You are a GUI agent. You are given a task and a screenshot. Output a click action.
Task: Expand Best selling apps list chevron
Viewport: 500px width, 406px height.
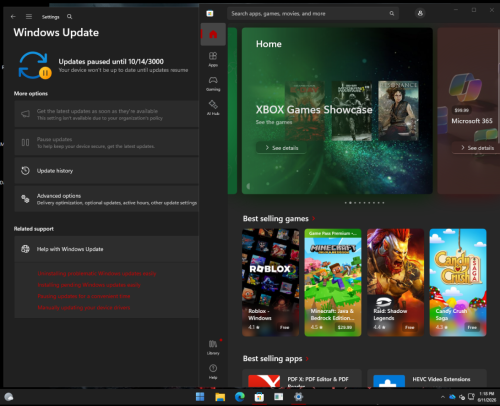tap(307, 359)
